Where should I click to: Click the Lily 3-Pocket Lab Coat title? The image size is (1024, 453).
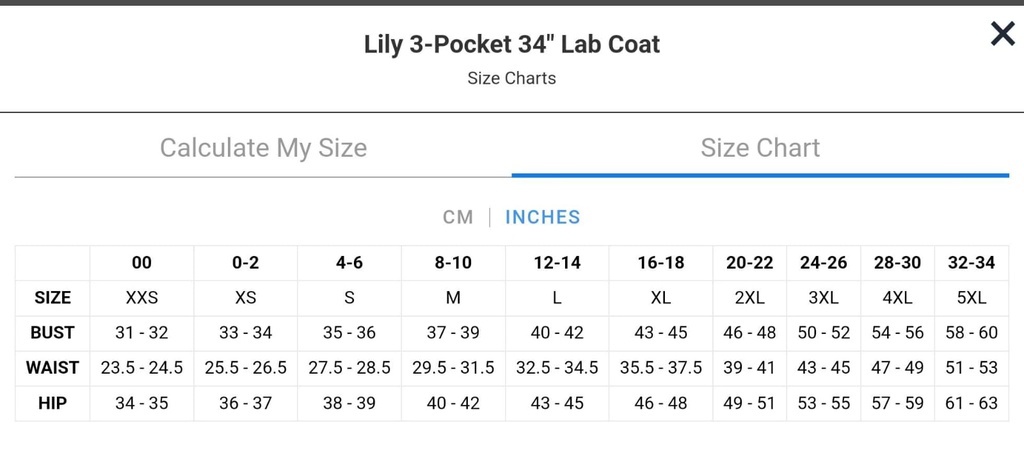pyautogui.click(x=512, y=44)
